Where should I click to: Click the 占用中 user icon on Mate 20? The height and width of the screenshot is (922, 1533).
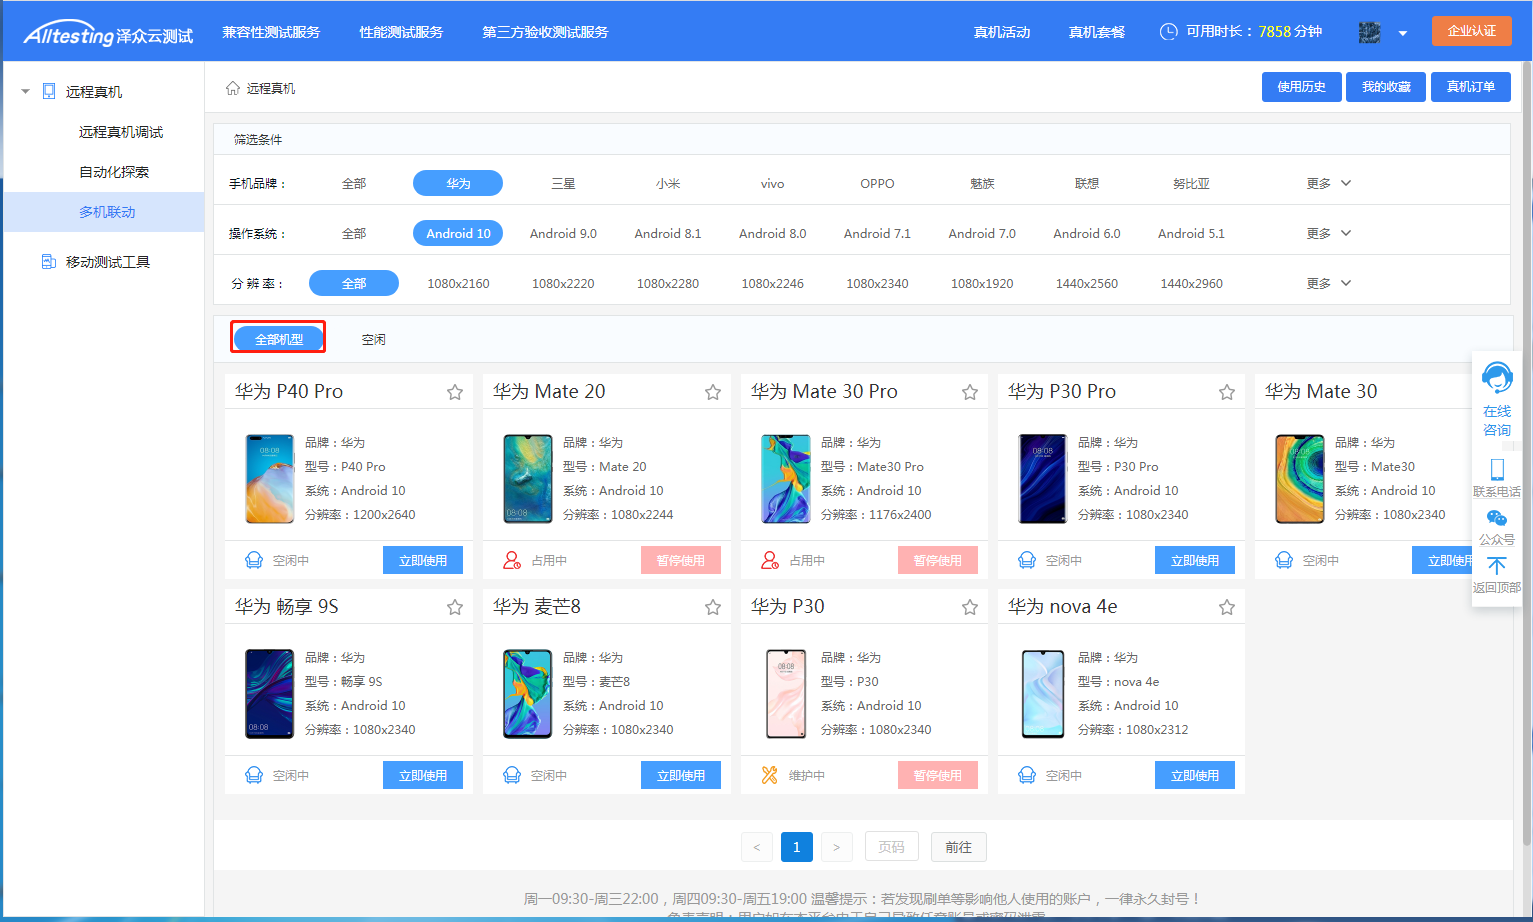(x=512, y=560)
